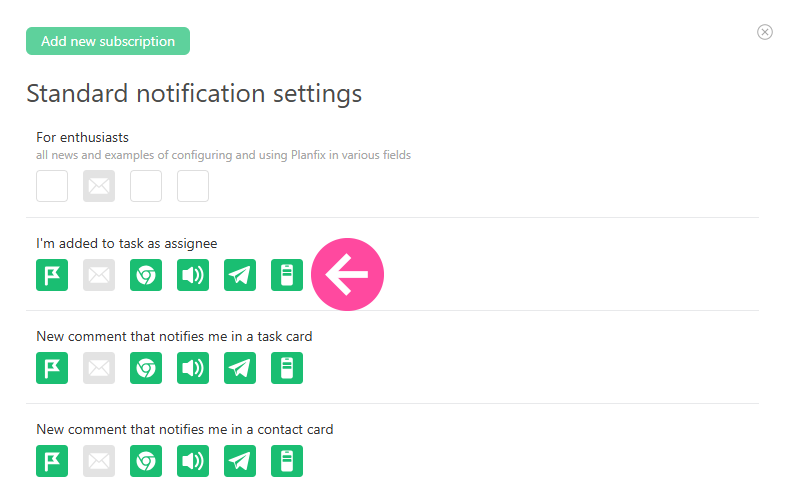Image resolution: width=788 pixels, height=504 pixels.
Task: Toggle mobile notification for assignee task
Action: coord(287,275)
